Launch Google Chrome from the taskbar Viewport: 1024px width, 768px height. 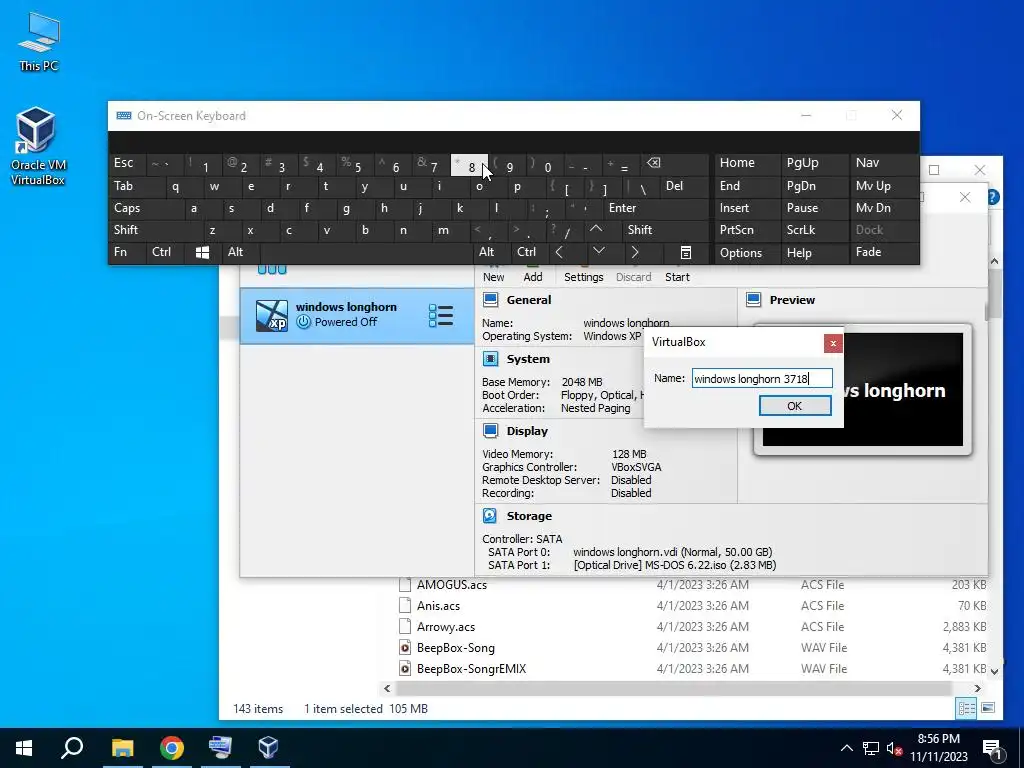(x=172, y=748)
